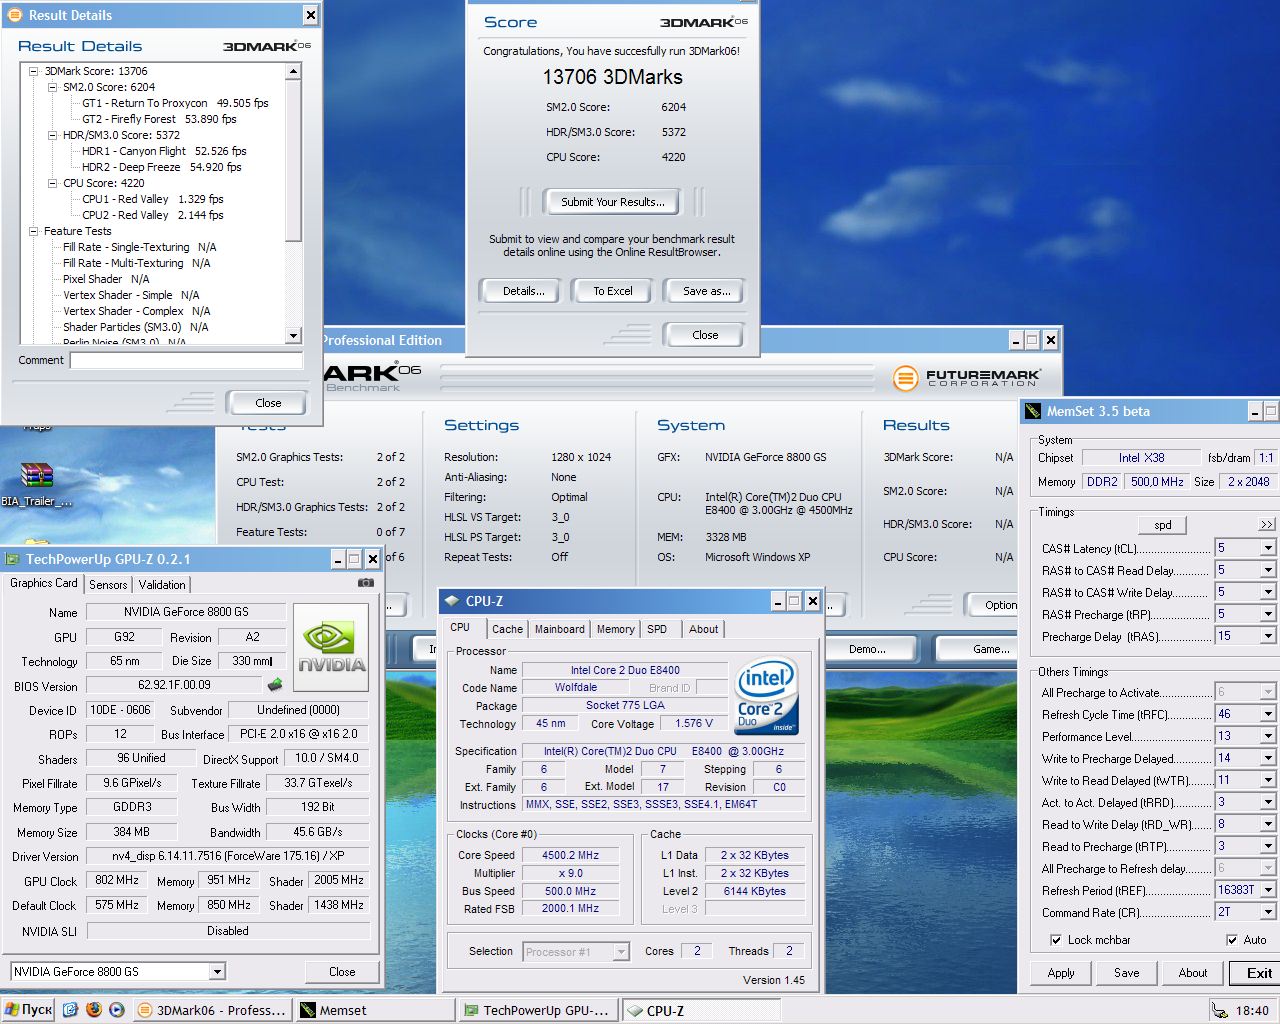Click the Futuremark Corporation logo
1280x1024 pixels.
pos(966,378)
